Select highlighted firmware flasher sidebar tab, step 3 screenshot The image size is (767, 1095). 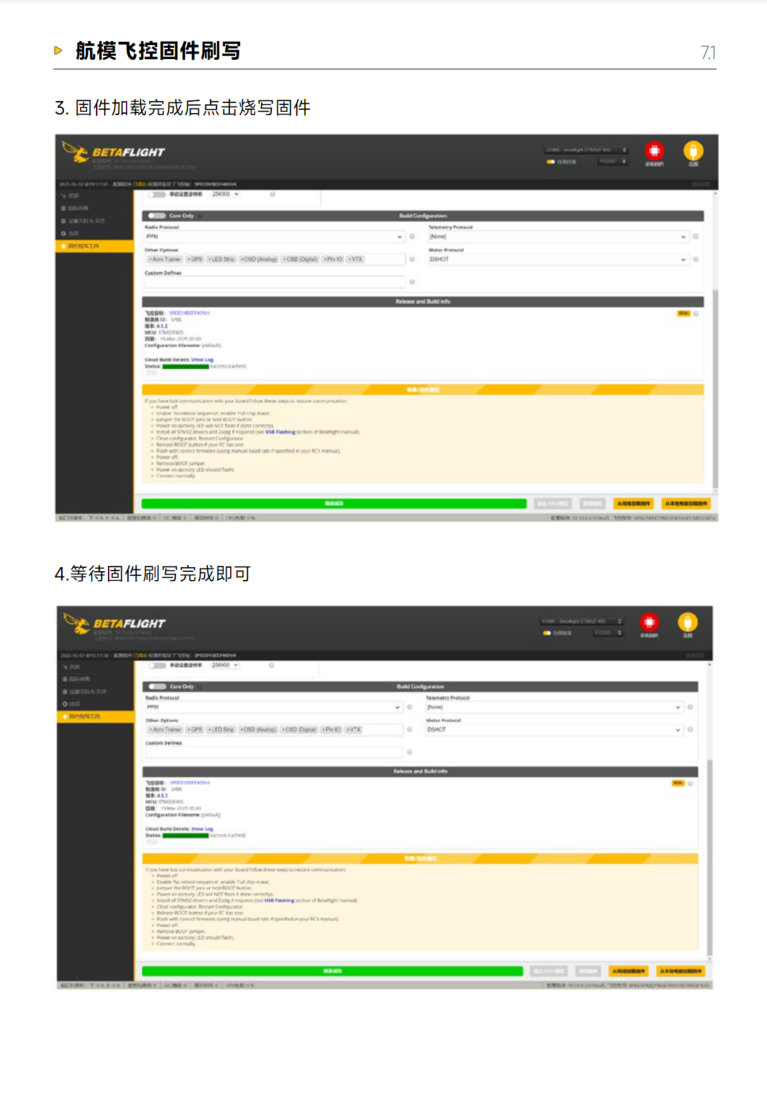coord(94,247)
